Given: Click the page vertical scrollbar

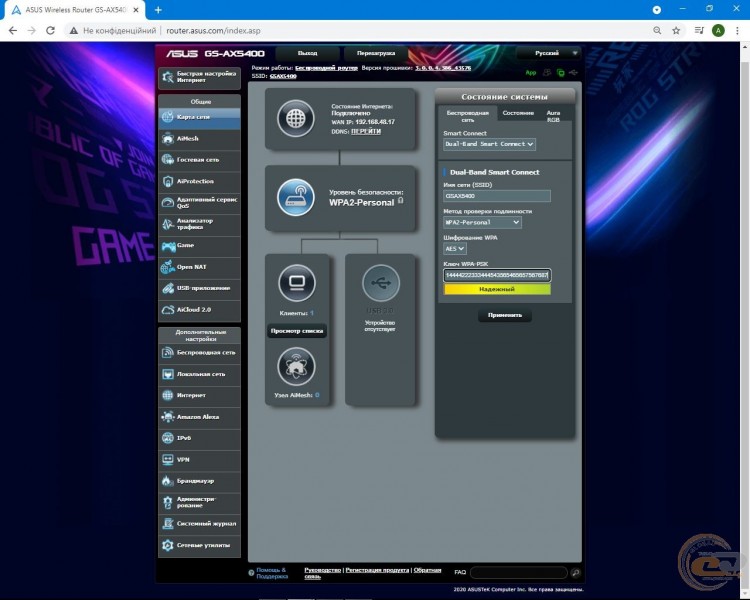Looking at the screenshot, I should click(745, 321).
